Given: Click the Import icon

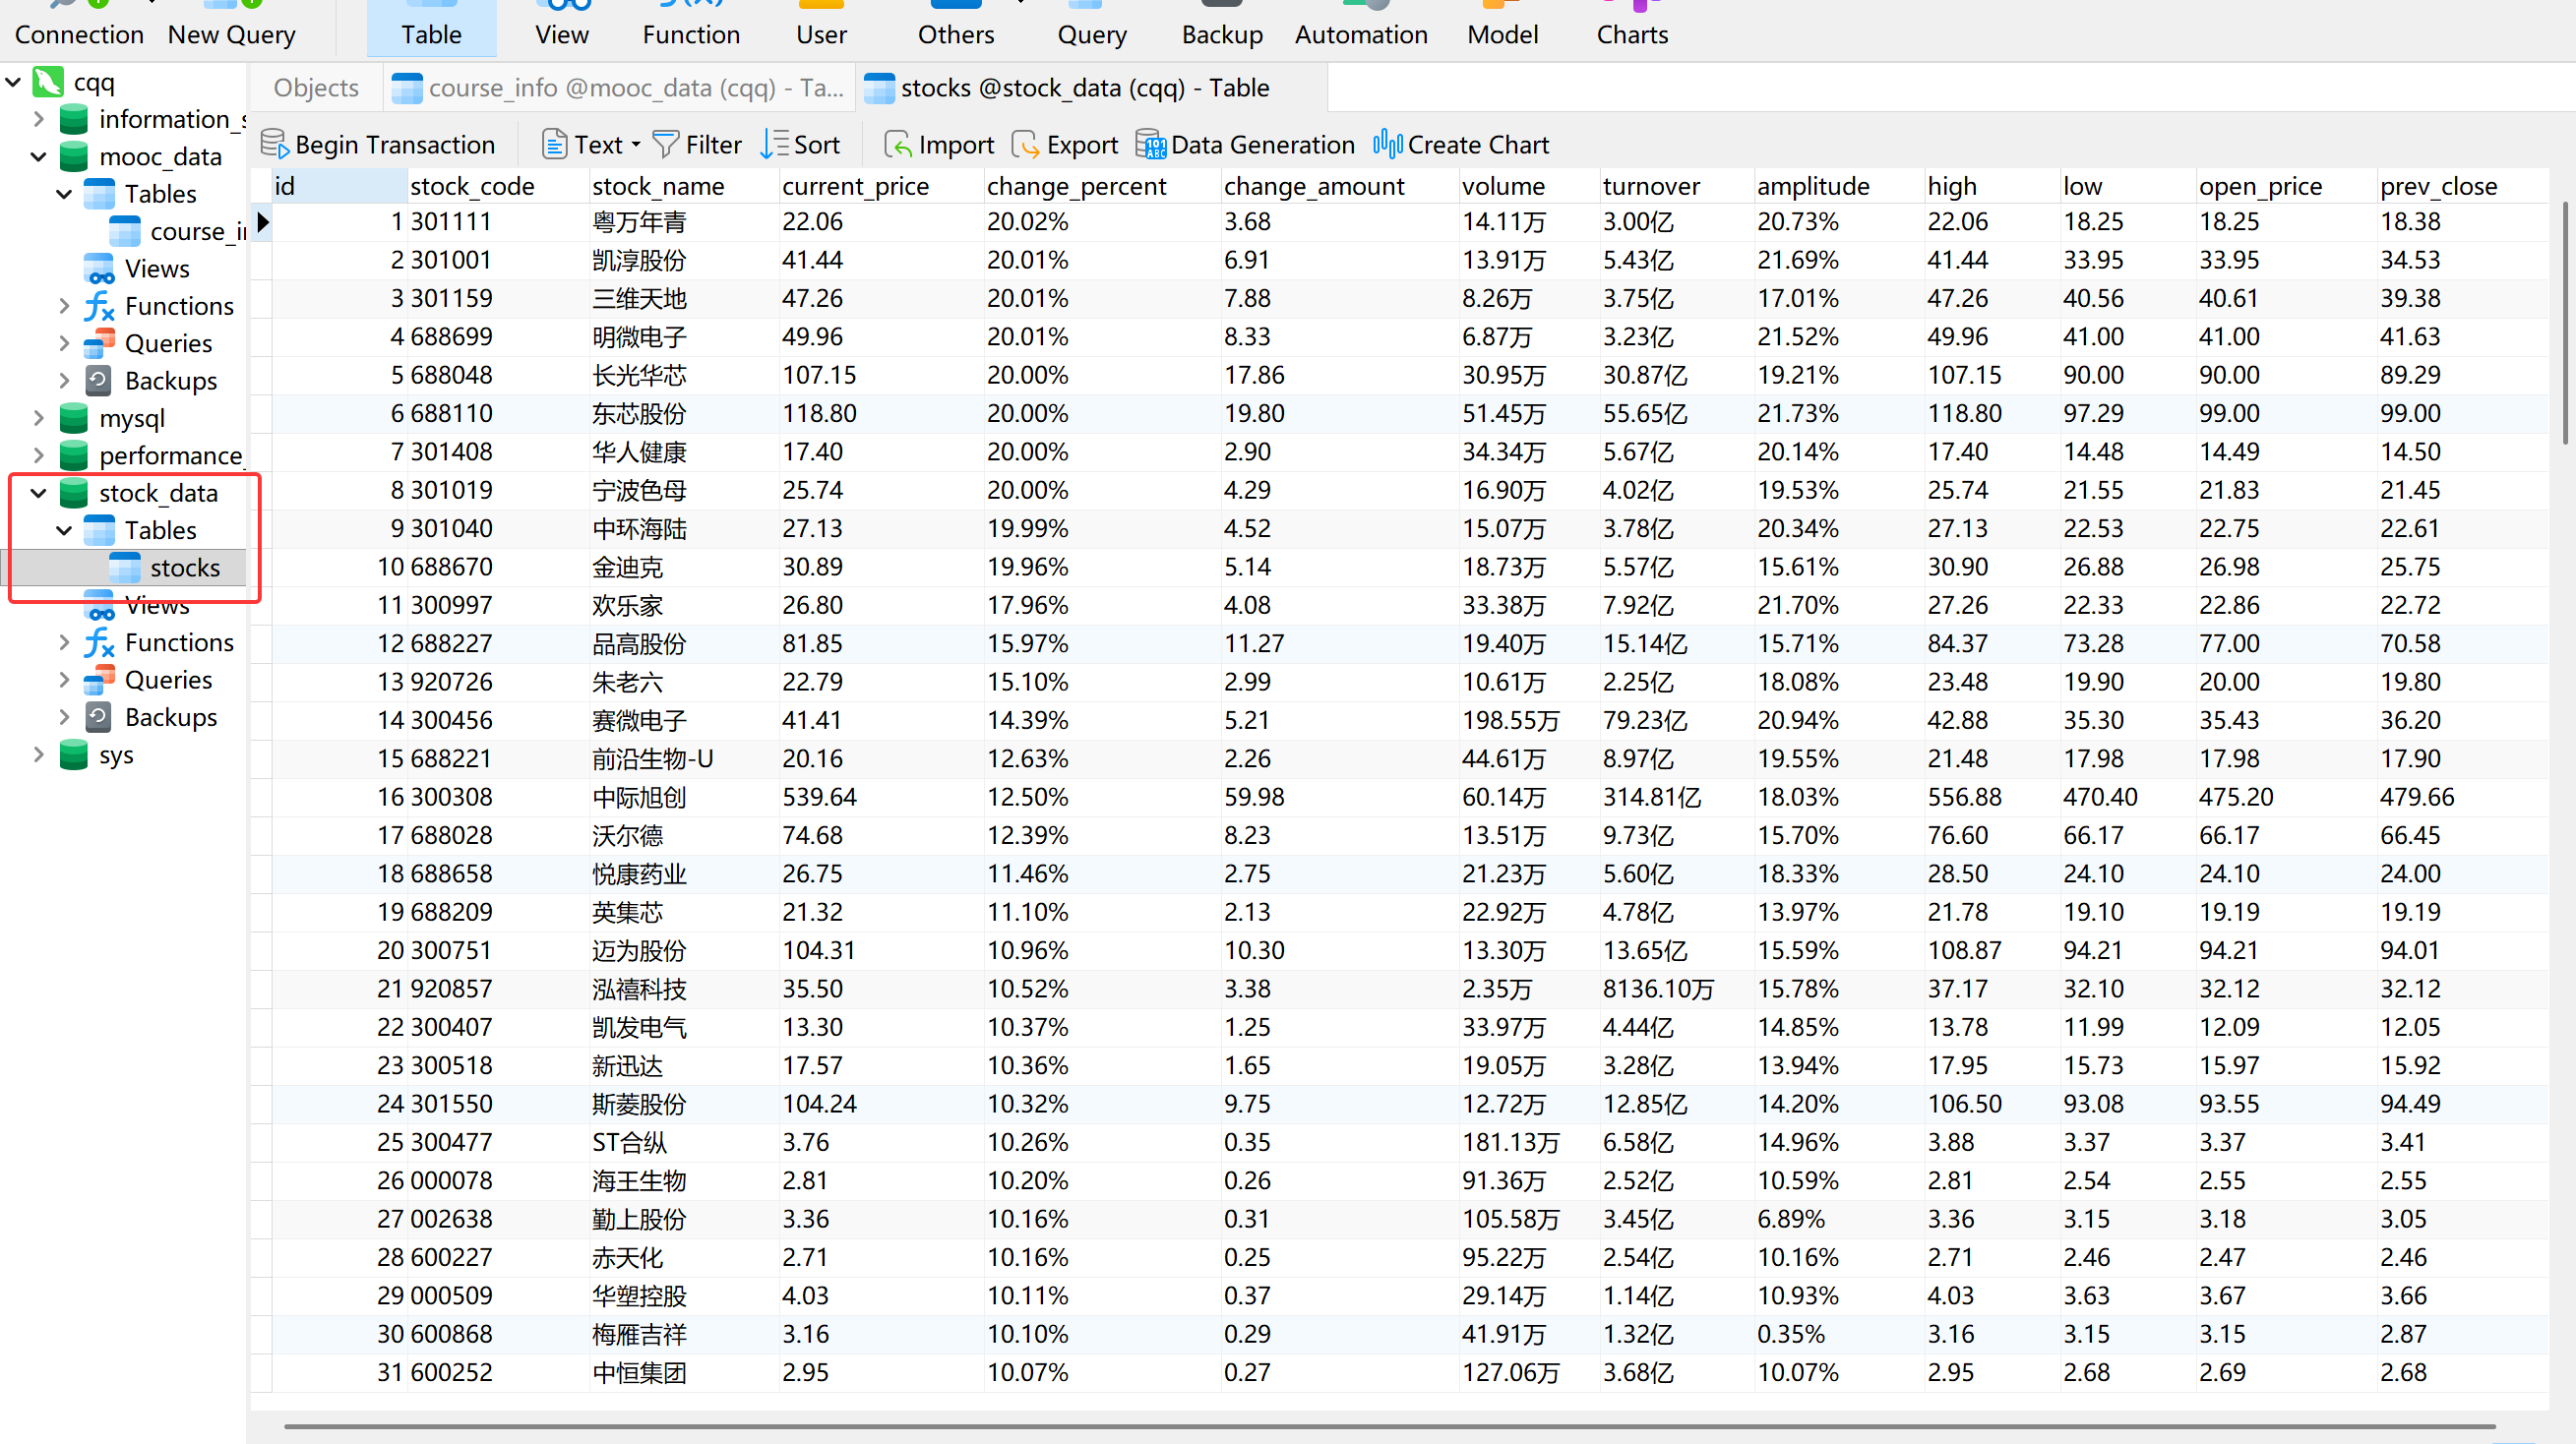Looking at the screenshot, I should [x=898, y=144].
